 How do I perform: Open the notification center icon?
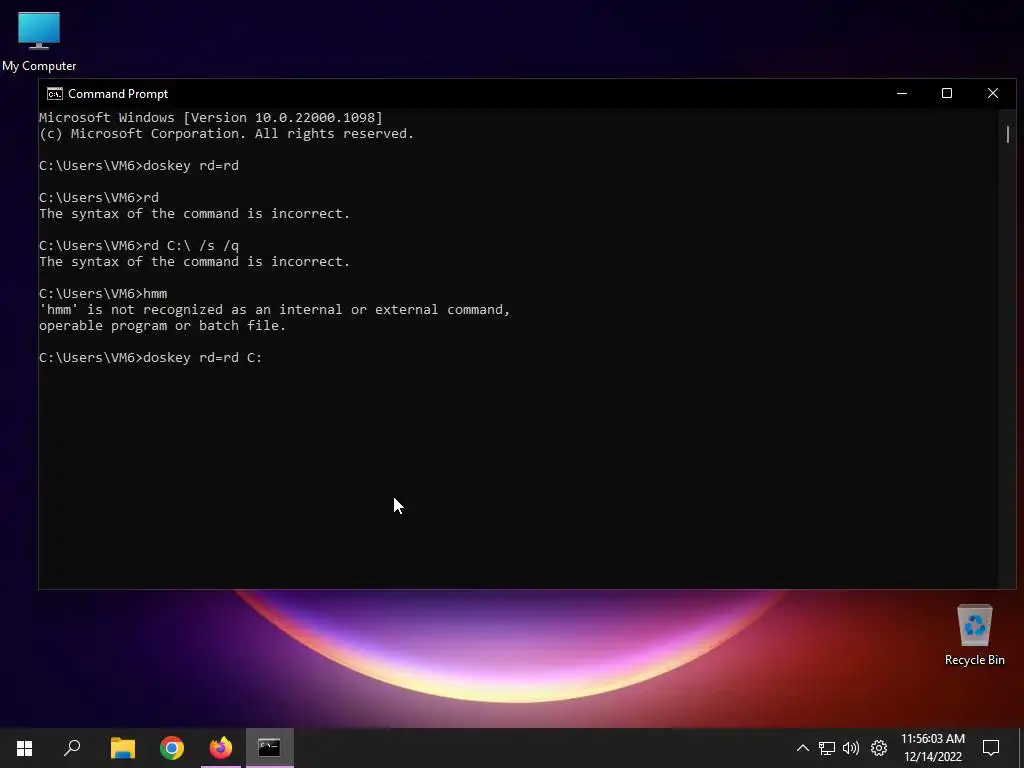tap(991, 748)
